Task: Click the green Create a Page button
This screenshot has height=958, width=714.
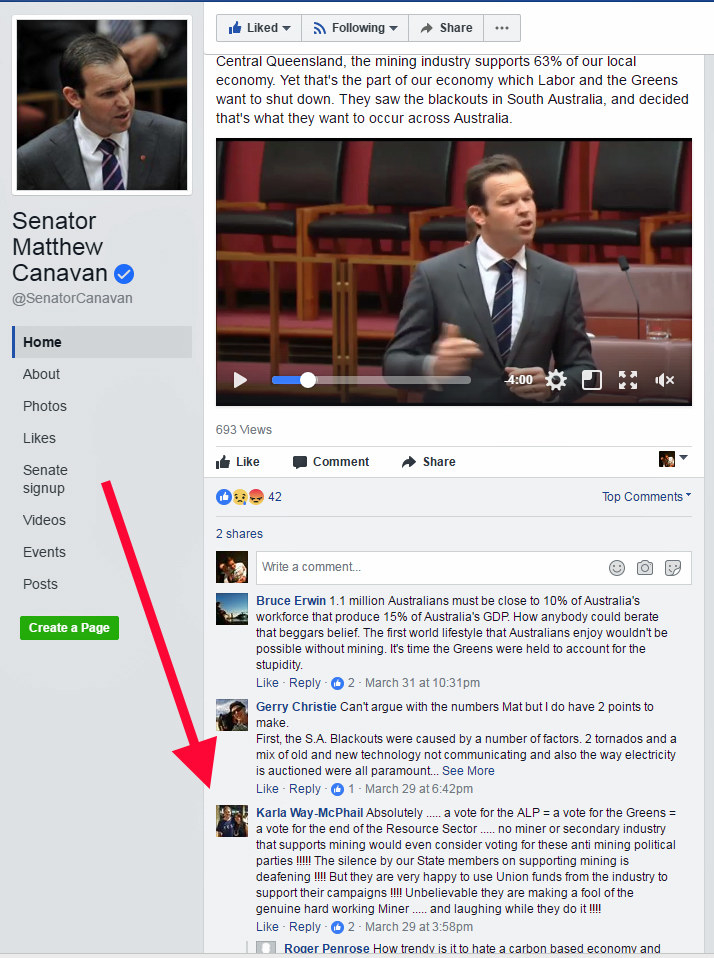Action: tap(69, 628)
